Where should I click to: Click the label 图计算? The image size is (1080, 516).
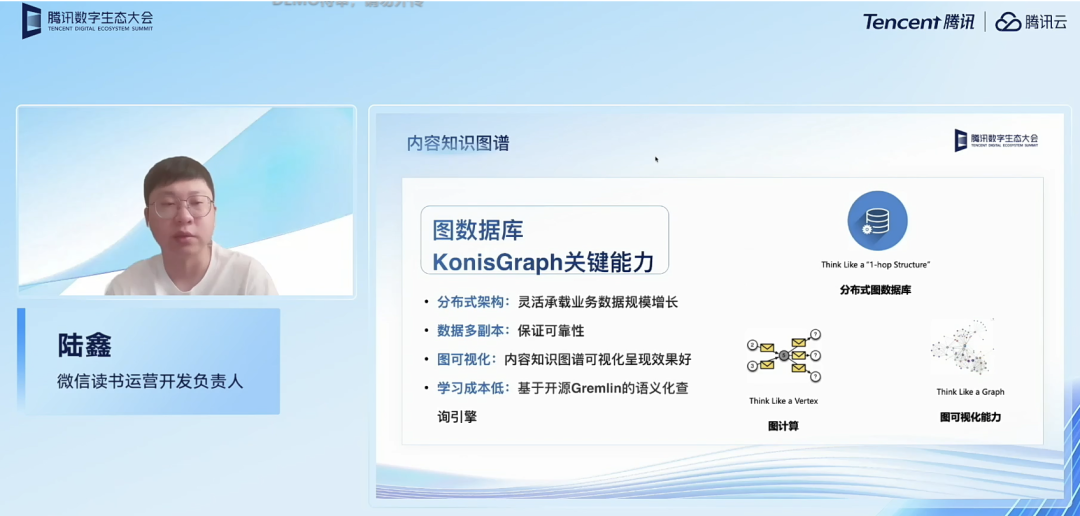[x=784, y=426]
